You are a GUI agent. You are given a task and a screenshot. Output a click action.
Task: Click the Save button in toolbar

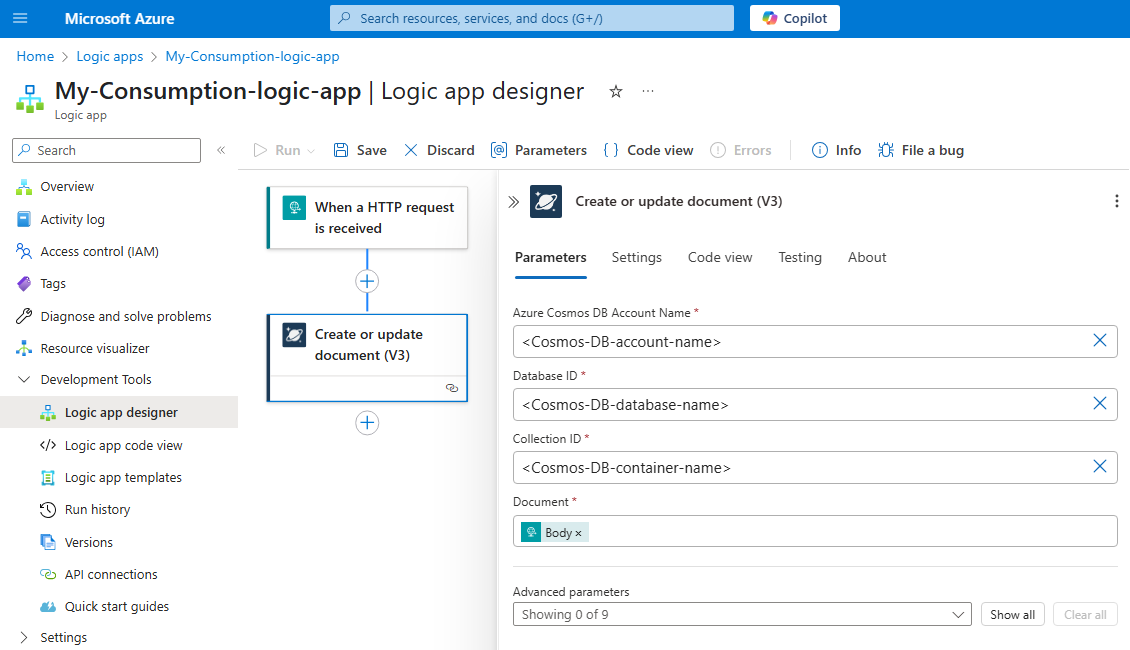[360, 150]
